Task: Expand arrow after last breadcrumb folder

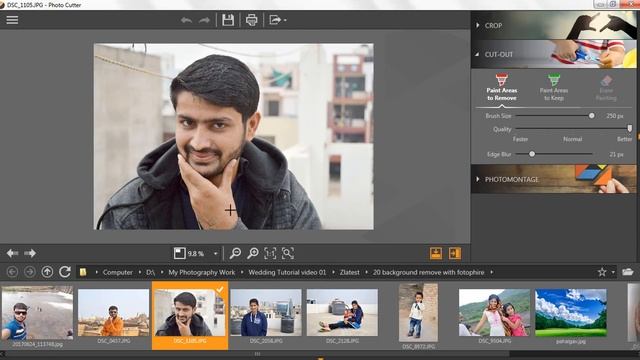Action: [x=491, y=272]
